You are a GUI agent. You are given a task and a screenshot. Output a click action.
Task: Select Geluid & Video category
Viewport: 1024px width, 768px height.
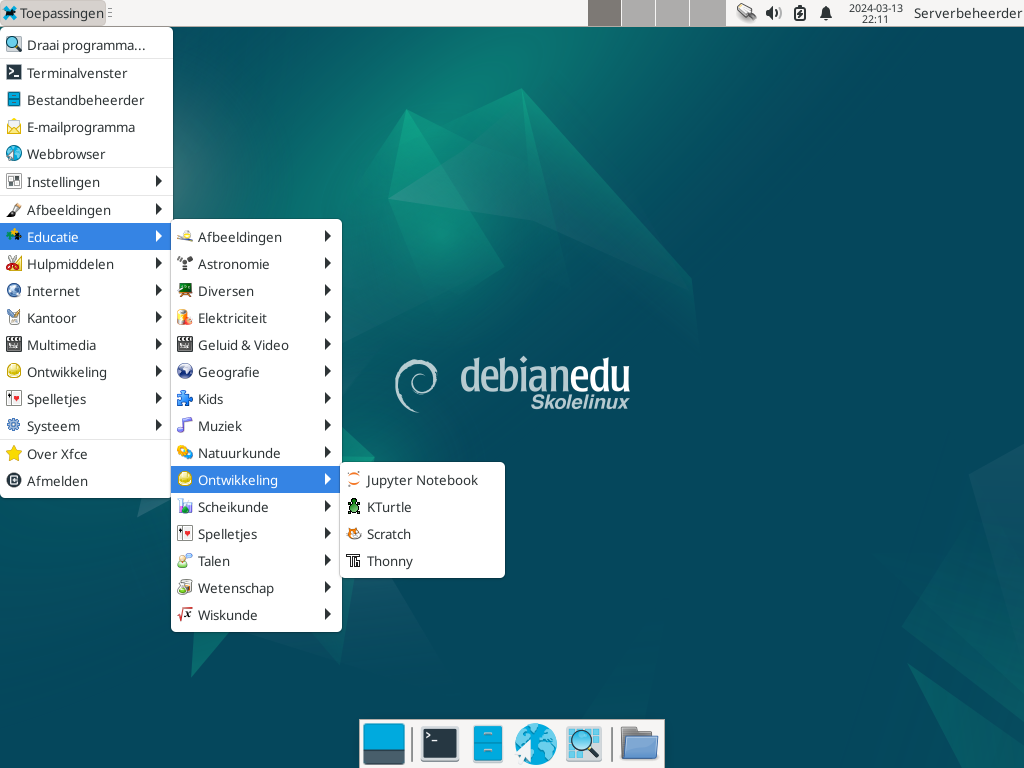[x=256, y=345]
